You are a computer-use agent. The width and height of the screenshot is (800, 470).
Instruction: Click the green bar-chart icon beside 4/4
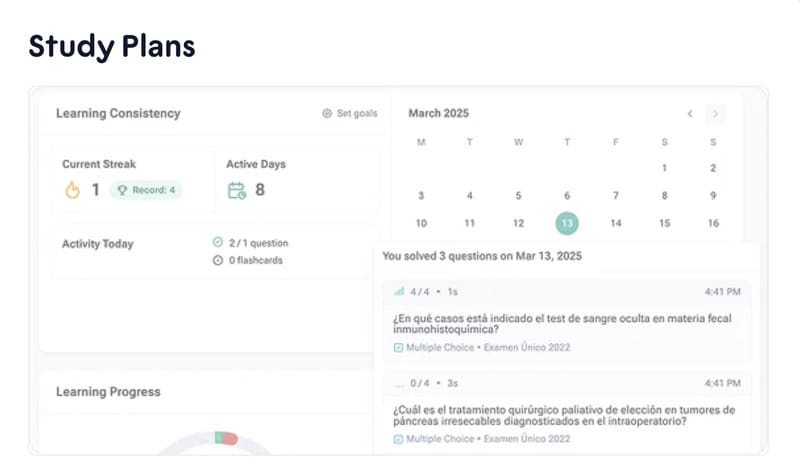pyautogui.click(x=399, y=292)
